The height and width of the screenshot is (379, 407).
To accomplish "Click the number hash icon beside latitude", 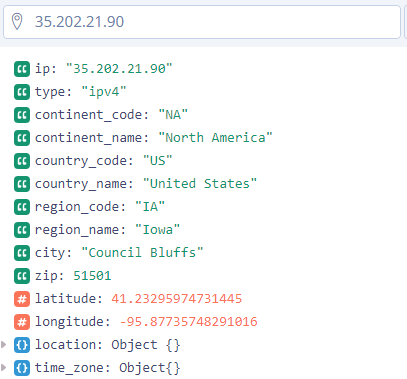I will [22, 299].
